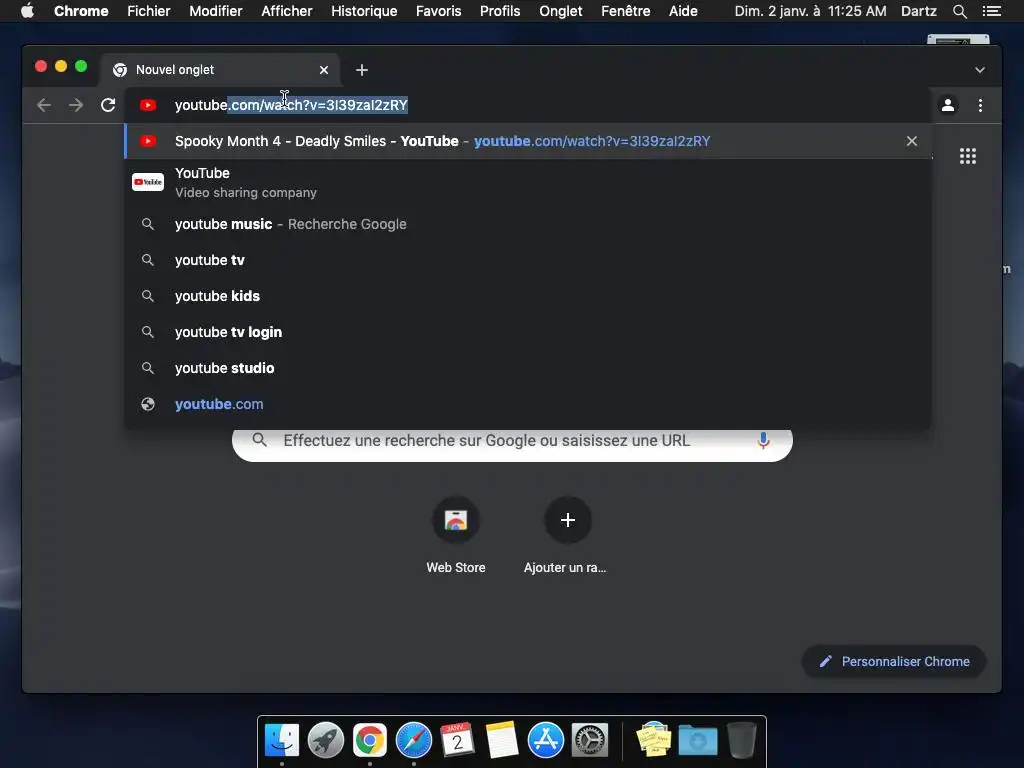This screenshot has width=1024, height=768.
Task: Select the youtube tv login suggestion
Action: [528, 332]
